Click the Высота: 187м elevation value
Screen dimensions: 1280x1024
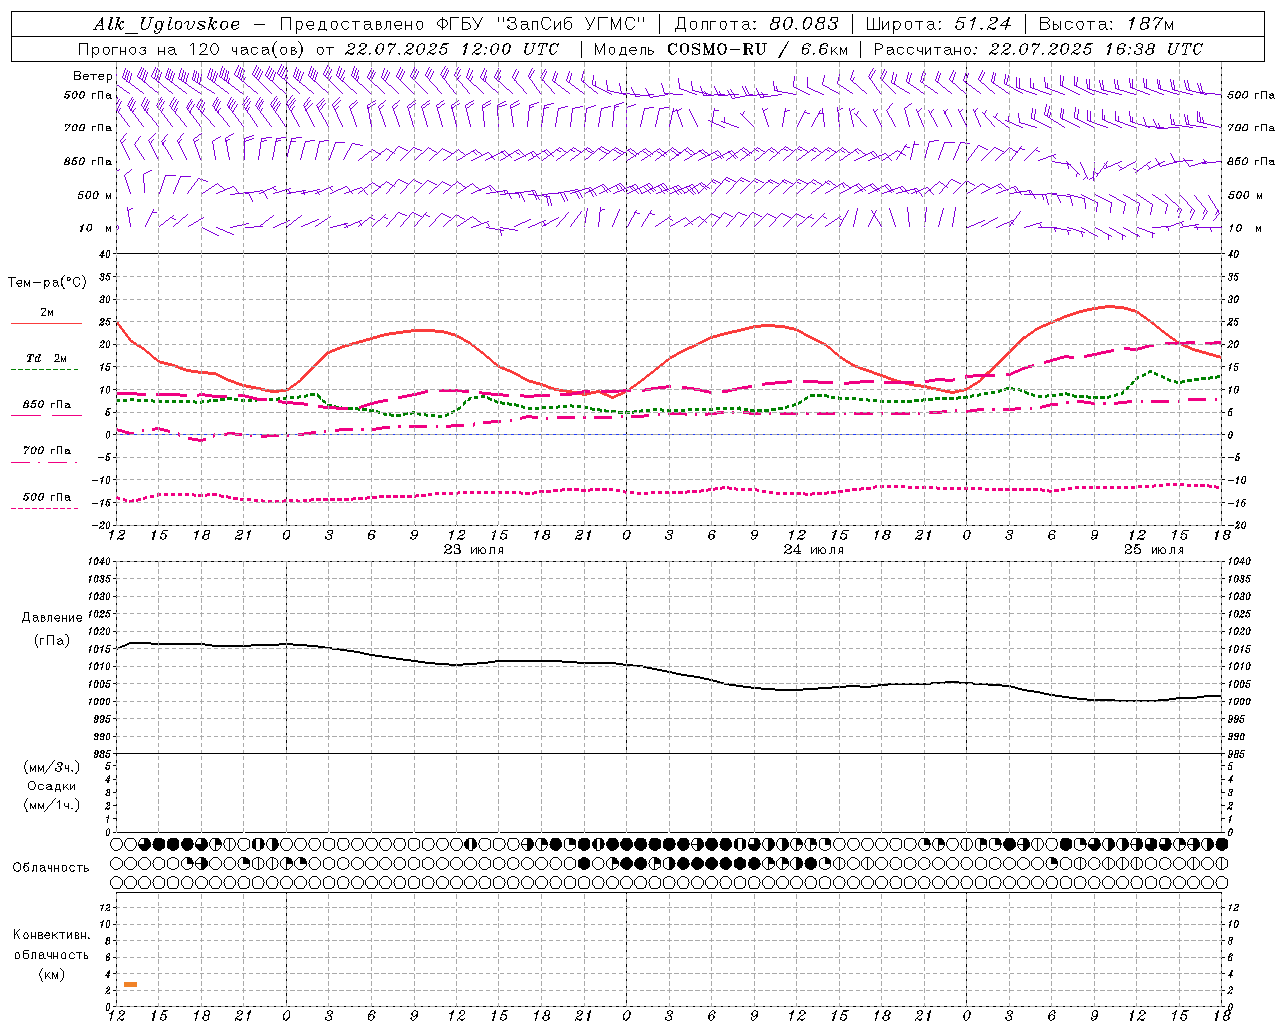[1106, 24]
